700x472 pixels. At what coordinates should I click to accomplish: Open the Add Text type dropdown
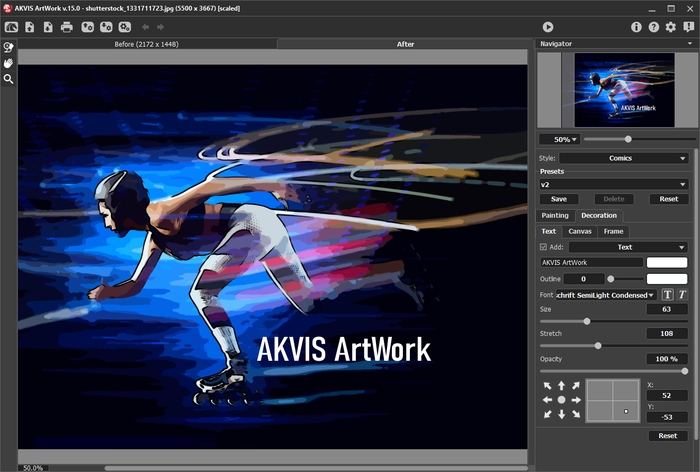click(628, 247)
